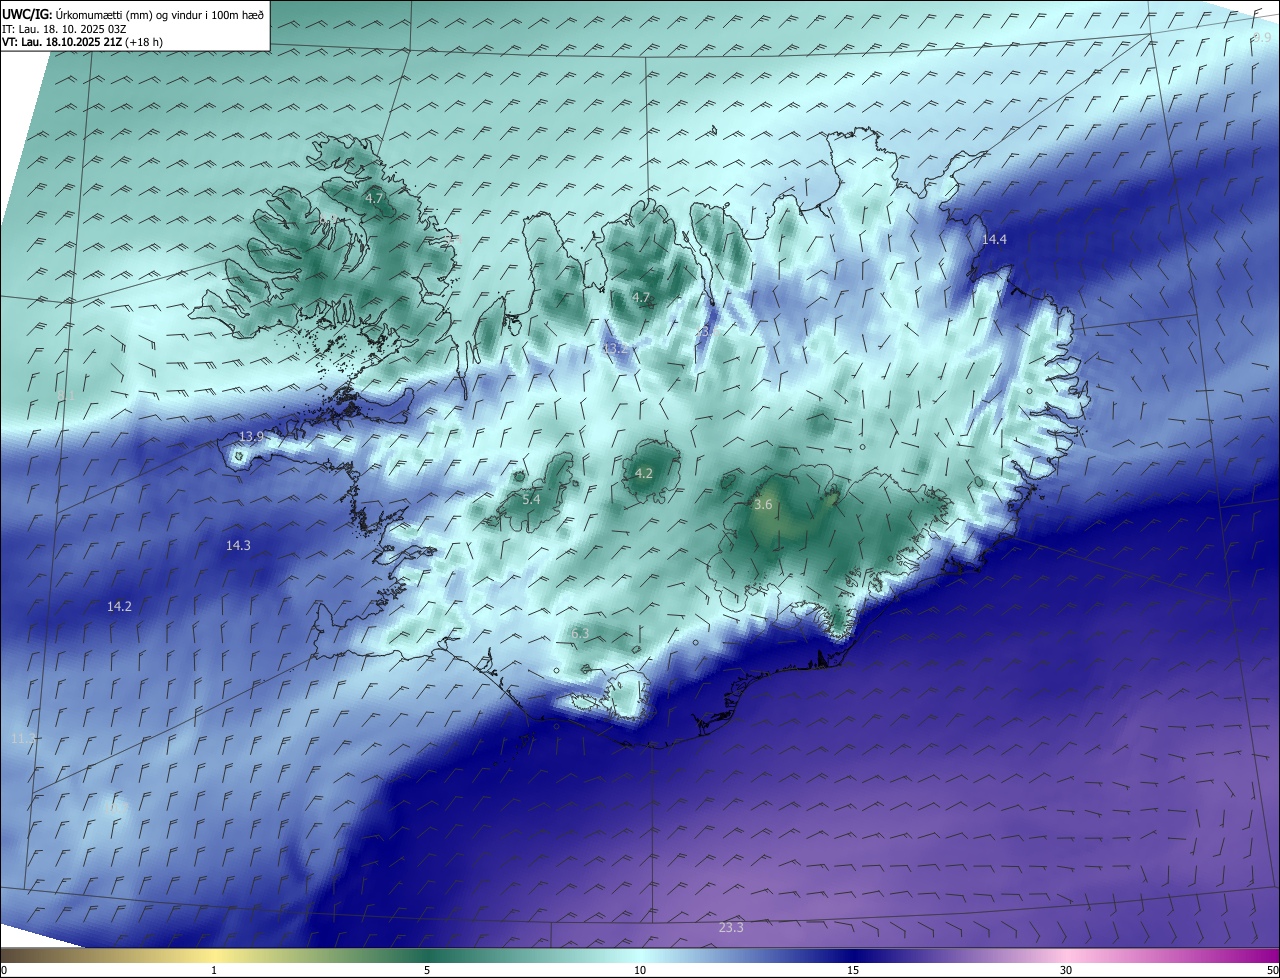Click the 1 tick on the color scale
Viewport: 1280px width, 978px height.
pos(214,970)
